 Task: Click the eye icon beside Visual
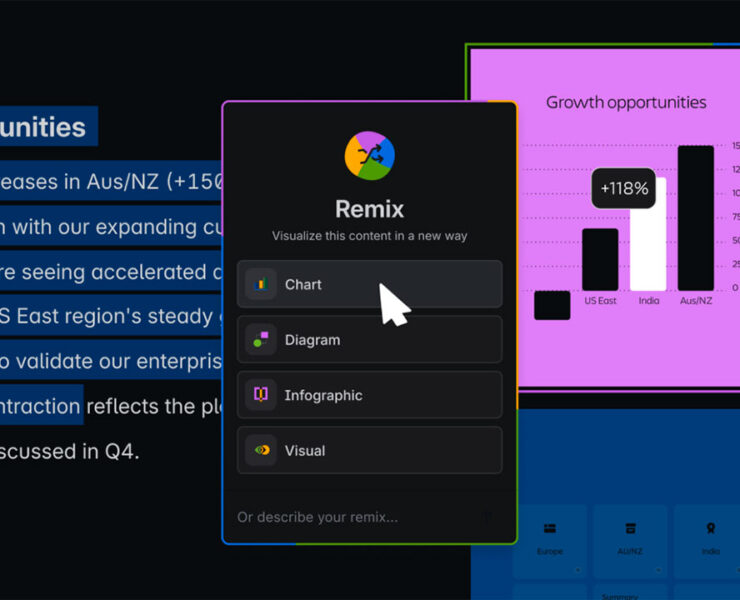261,450
